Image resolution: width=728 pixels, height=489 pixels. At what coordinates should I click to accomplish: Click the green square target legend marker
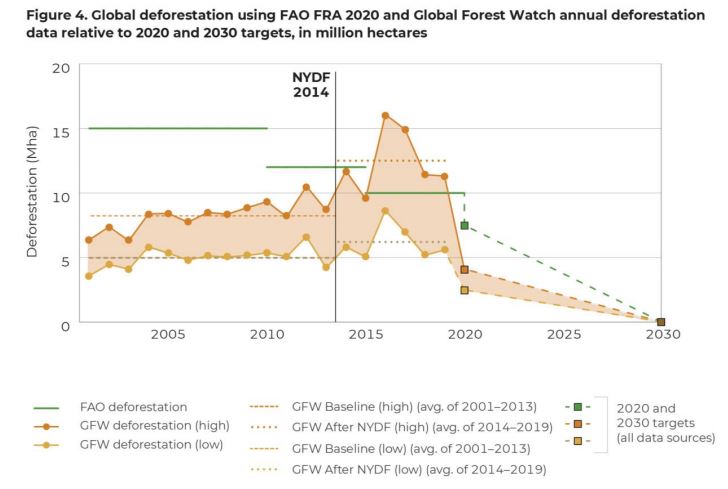pos(578,407)
